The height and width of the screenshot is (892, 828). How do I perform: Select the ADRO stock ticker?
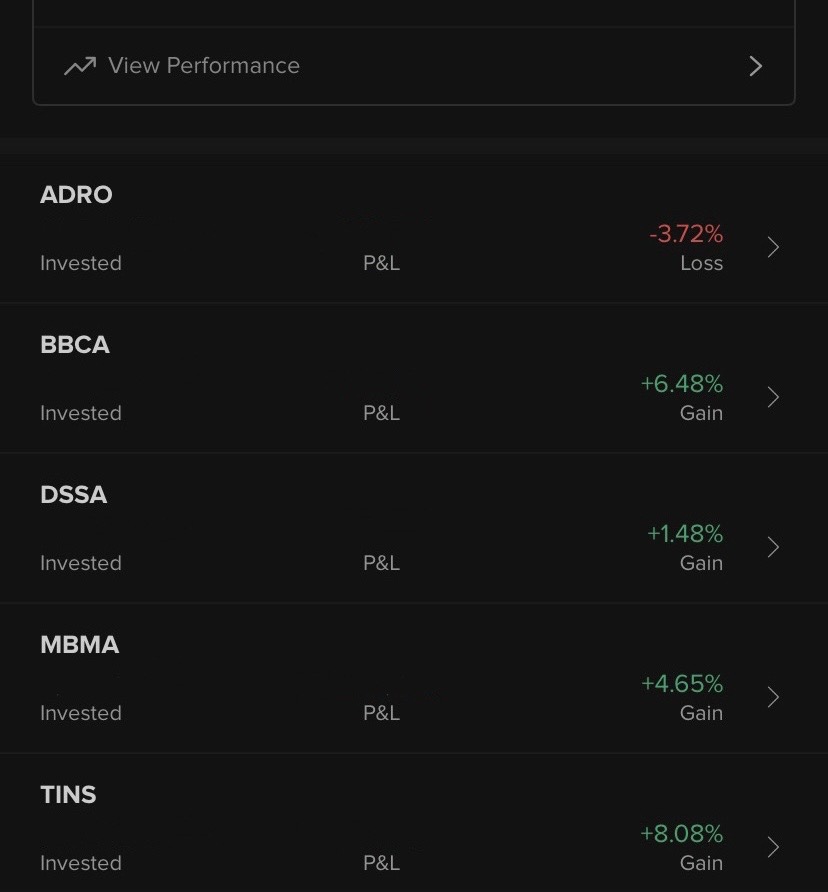(76, 195)
